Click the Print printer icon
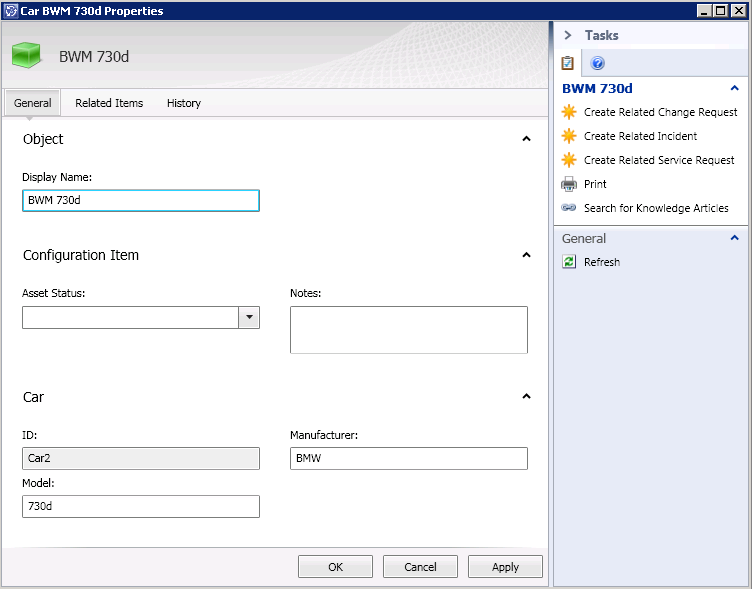Screen dimensions: 752x589 (569, 184)
